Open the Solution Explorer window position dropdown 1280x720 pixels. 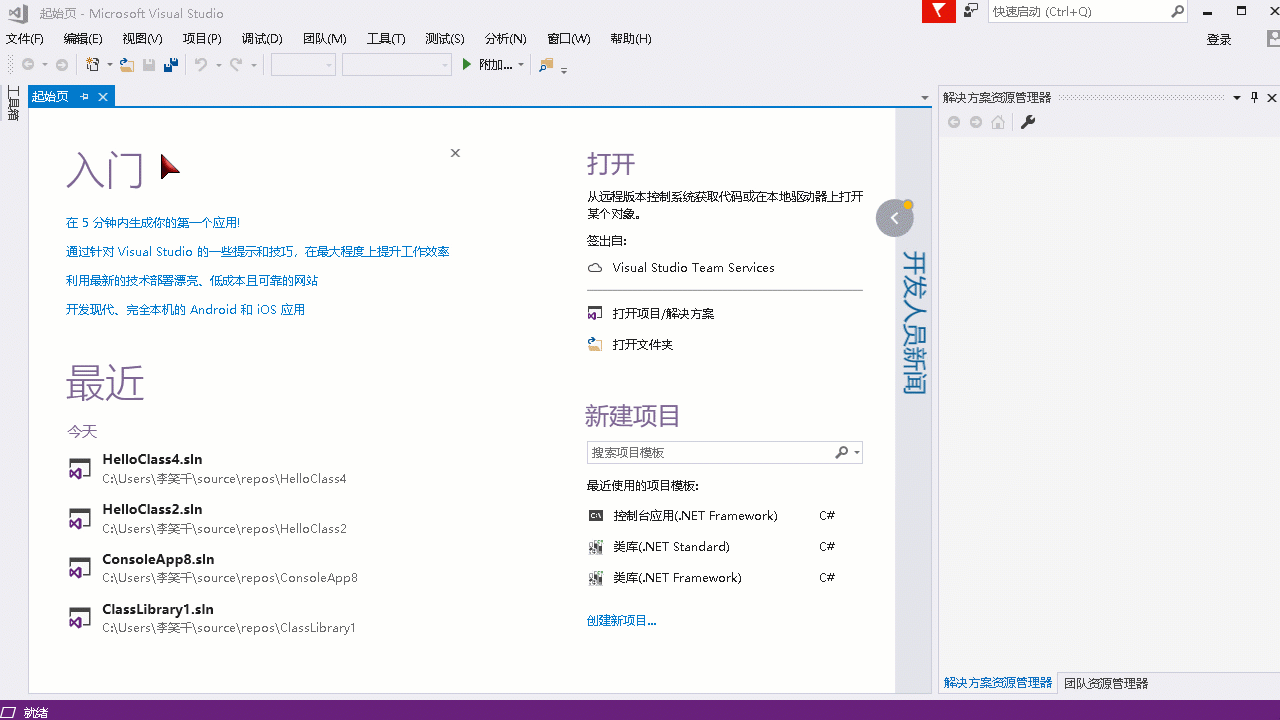coord(1237,97)
